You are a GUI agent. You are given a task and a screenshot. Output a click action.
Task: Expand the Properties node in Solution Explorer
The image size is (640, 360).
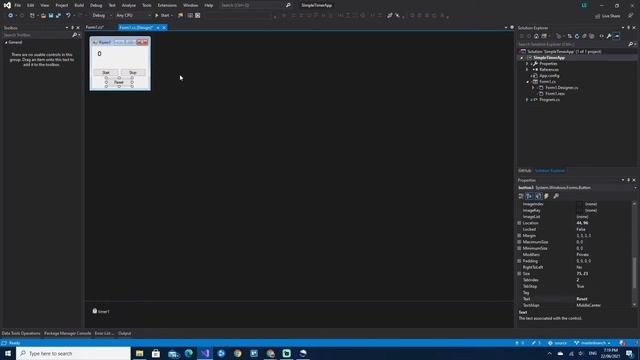pyautogui.click(x=527, y=64)
